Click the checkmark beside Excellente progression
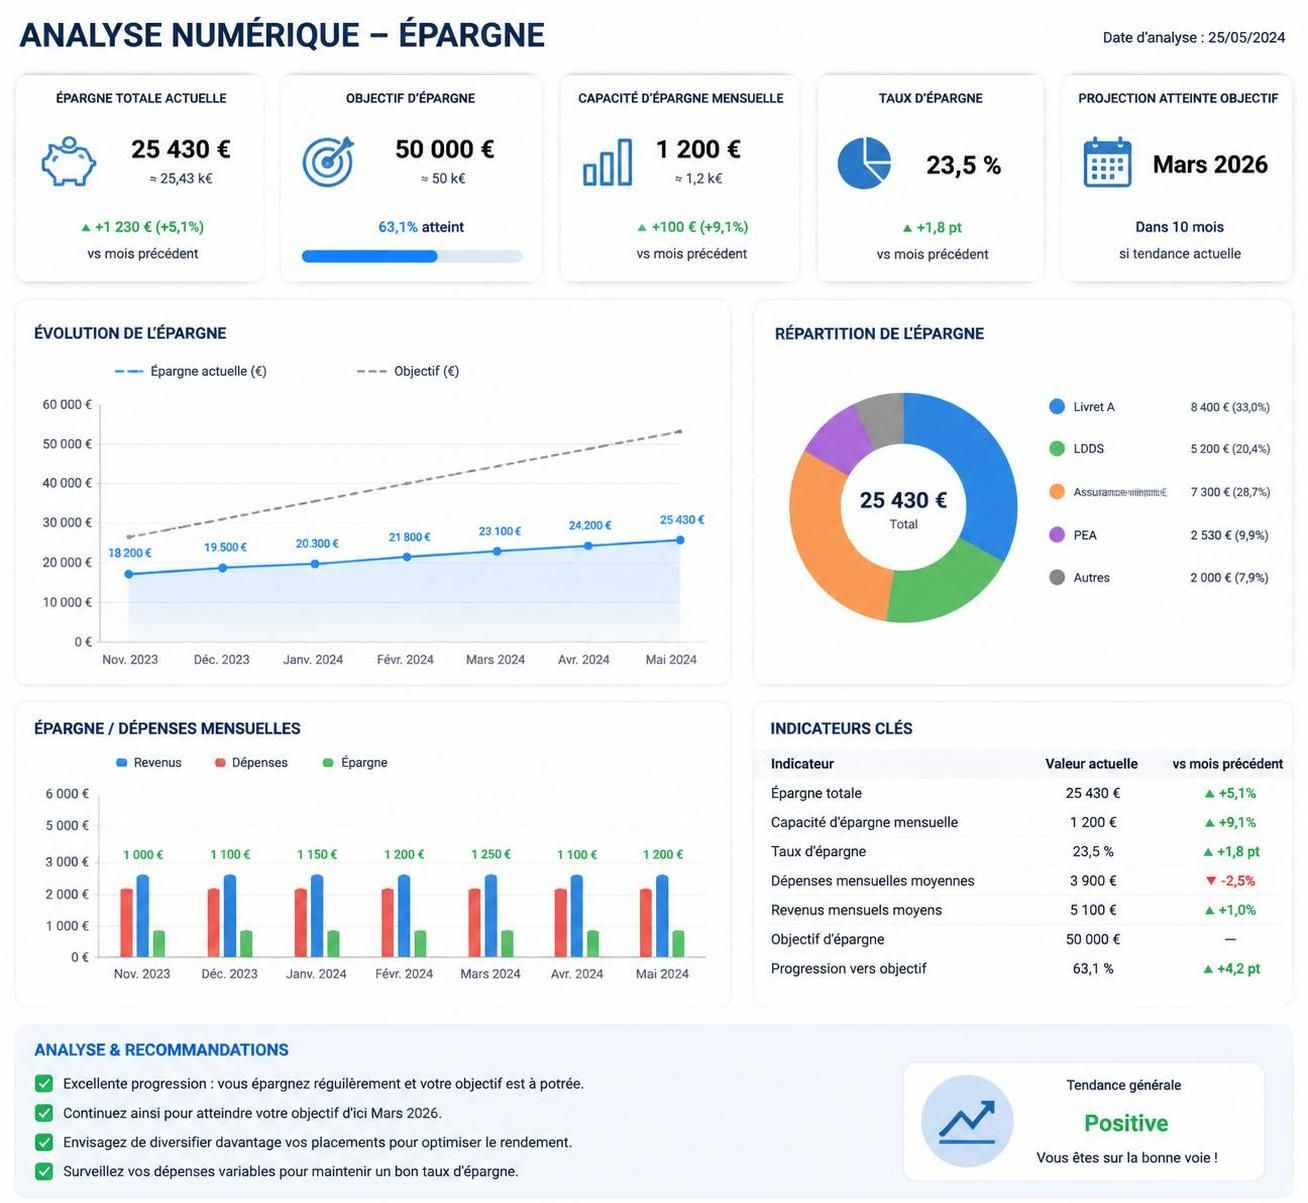 [44, 1084]
